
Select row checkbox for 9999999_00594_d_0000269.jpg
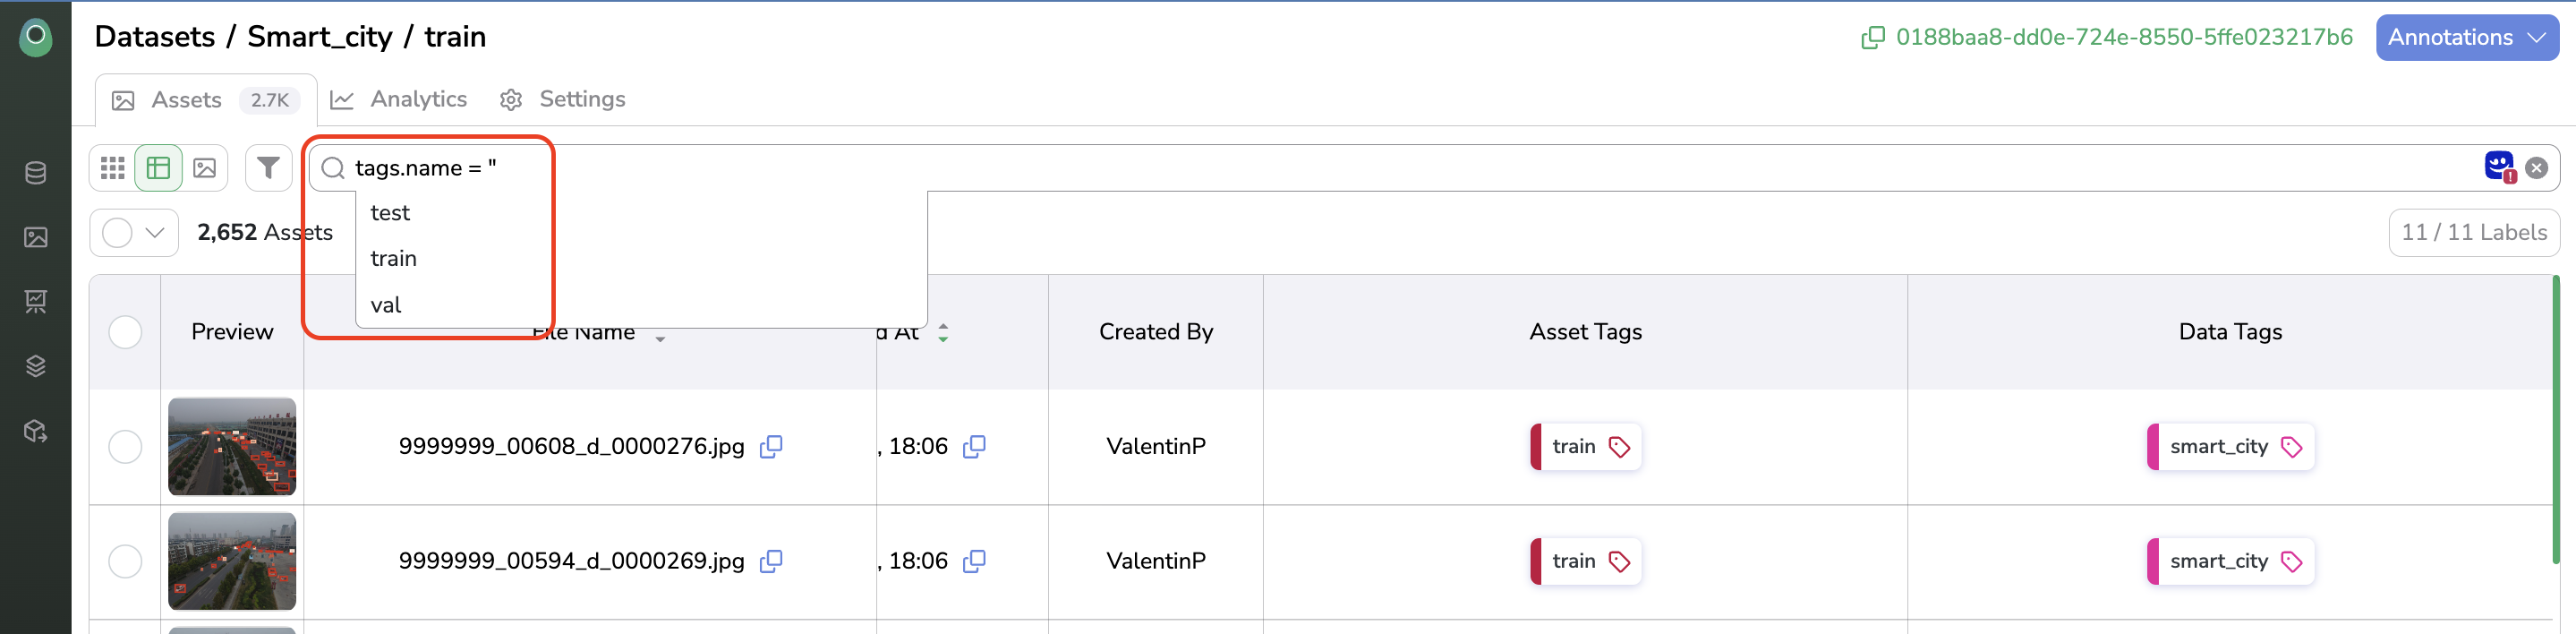pyautogui.click(x=125, y=561)
